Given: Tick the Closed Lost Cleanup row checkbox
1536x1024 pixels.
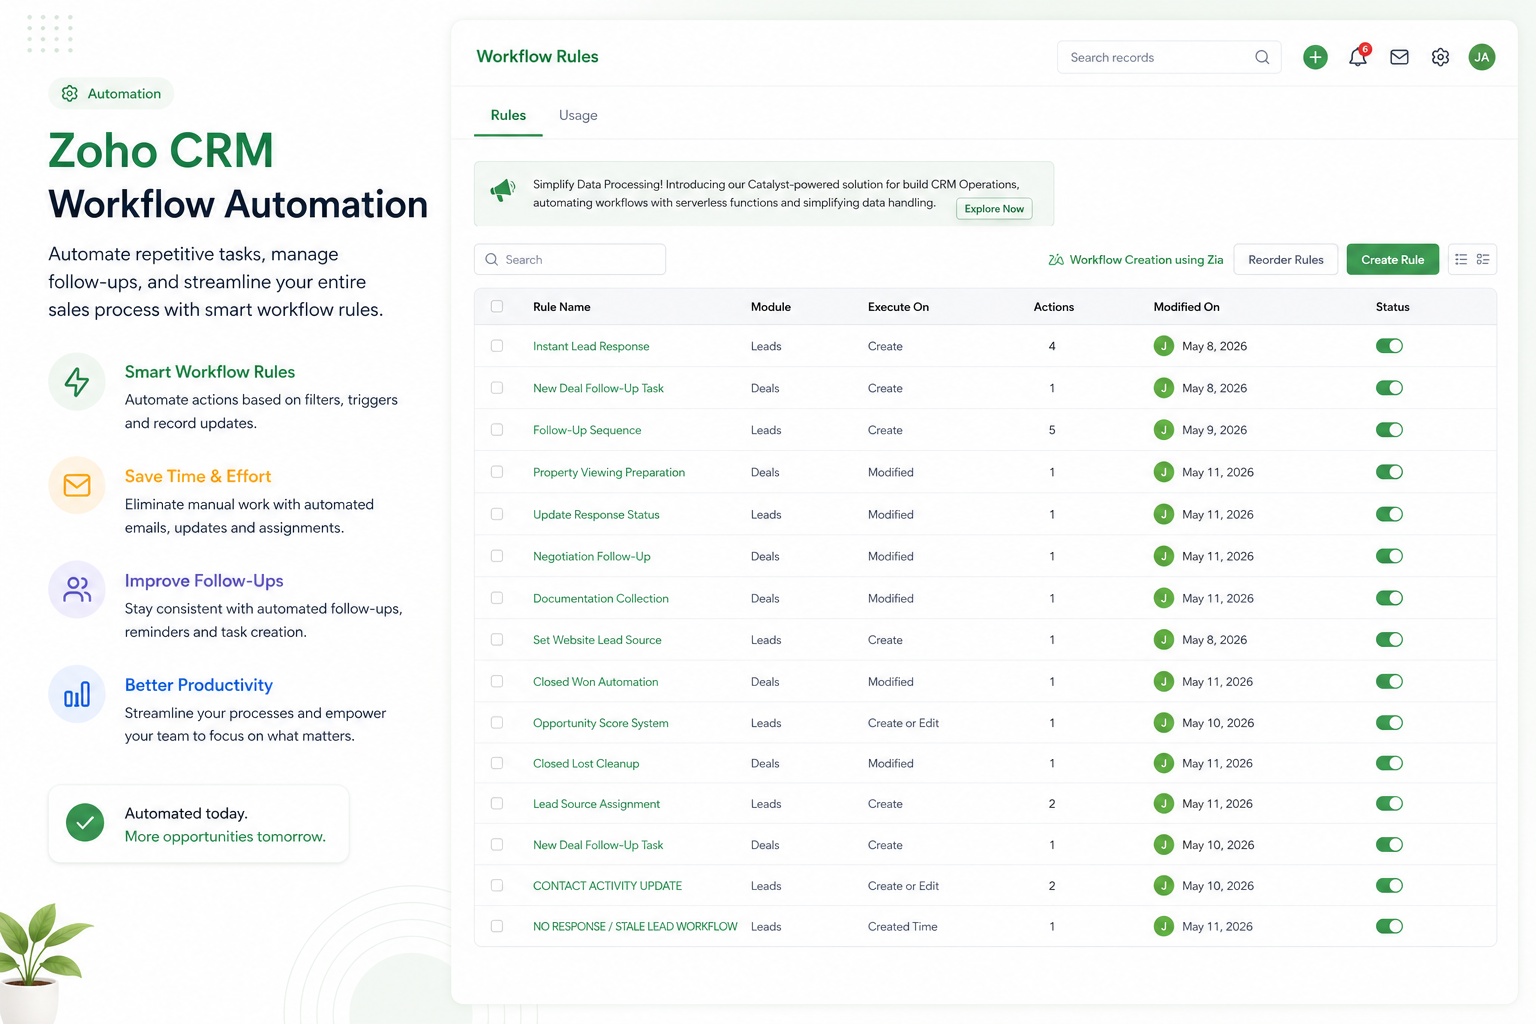Looking at the screenshot, I should click(497, 763).
